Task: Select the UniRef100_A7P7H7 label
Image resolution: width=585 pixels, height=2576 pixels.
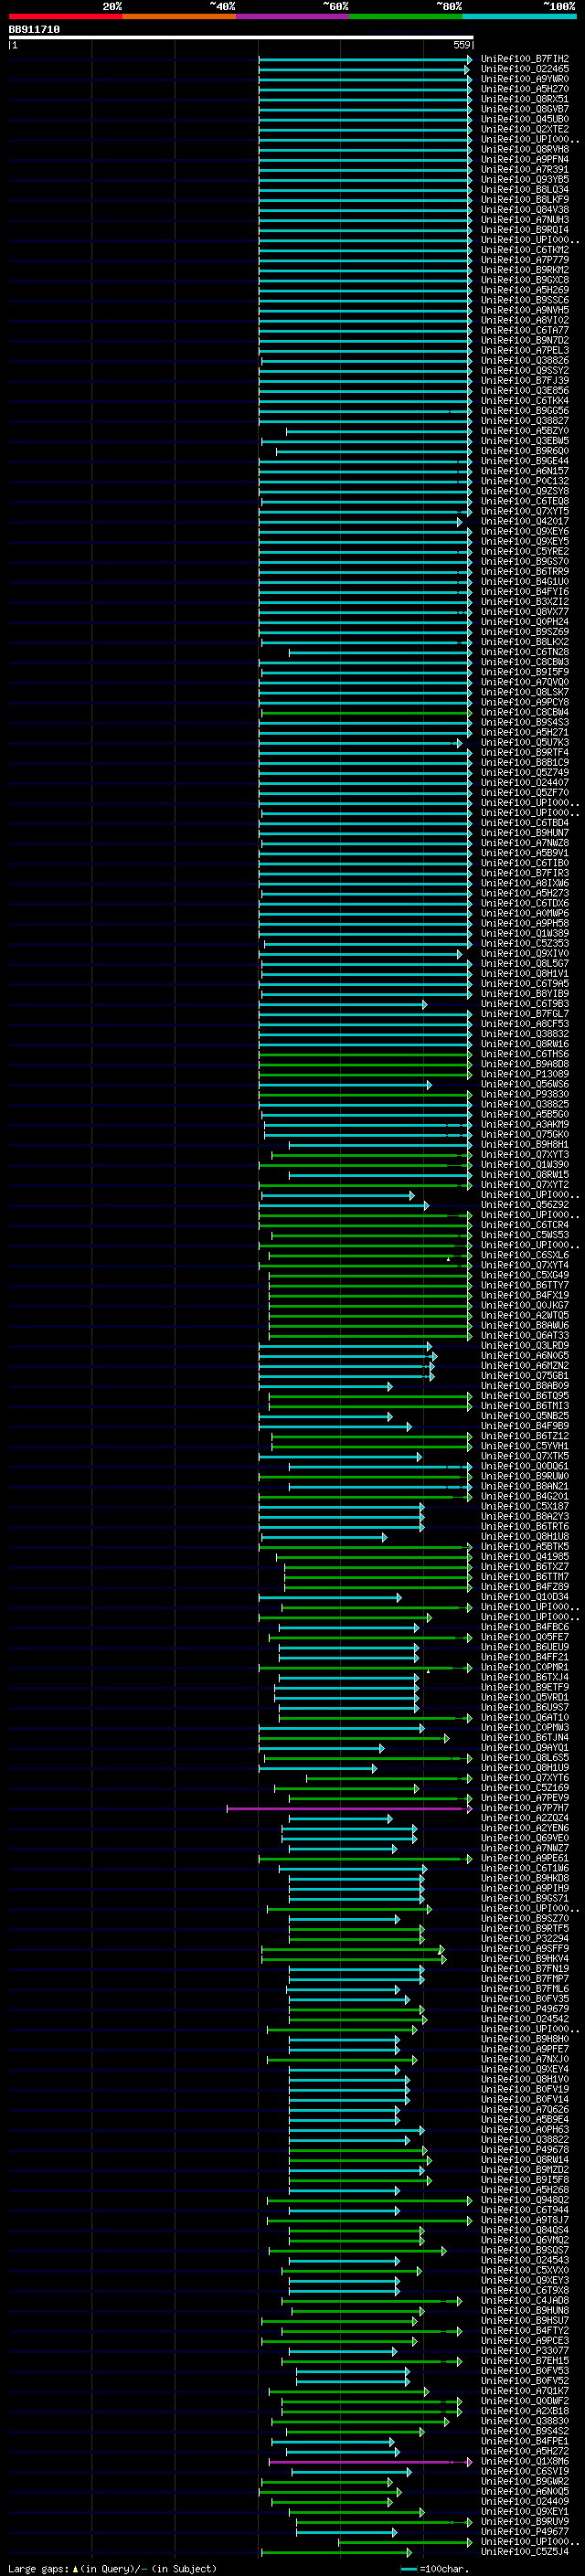Action: click(524, 1809)
